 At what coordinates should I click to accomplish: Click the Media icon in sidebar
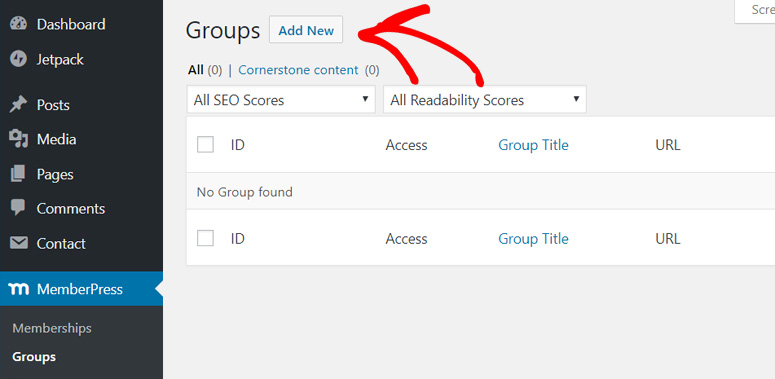click(18, 139)
